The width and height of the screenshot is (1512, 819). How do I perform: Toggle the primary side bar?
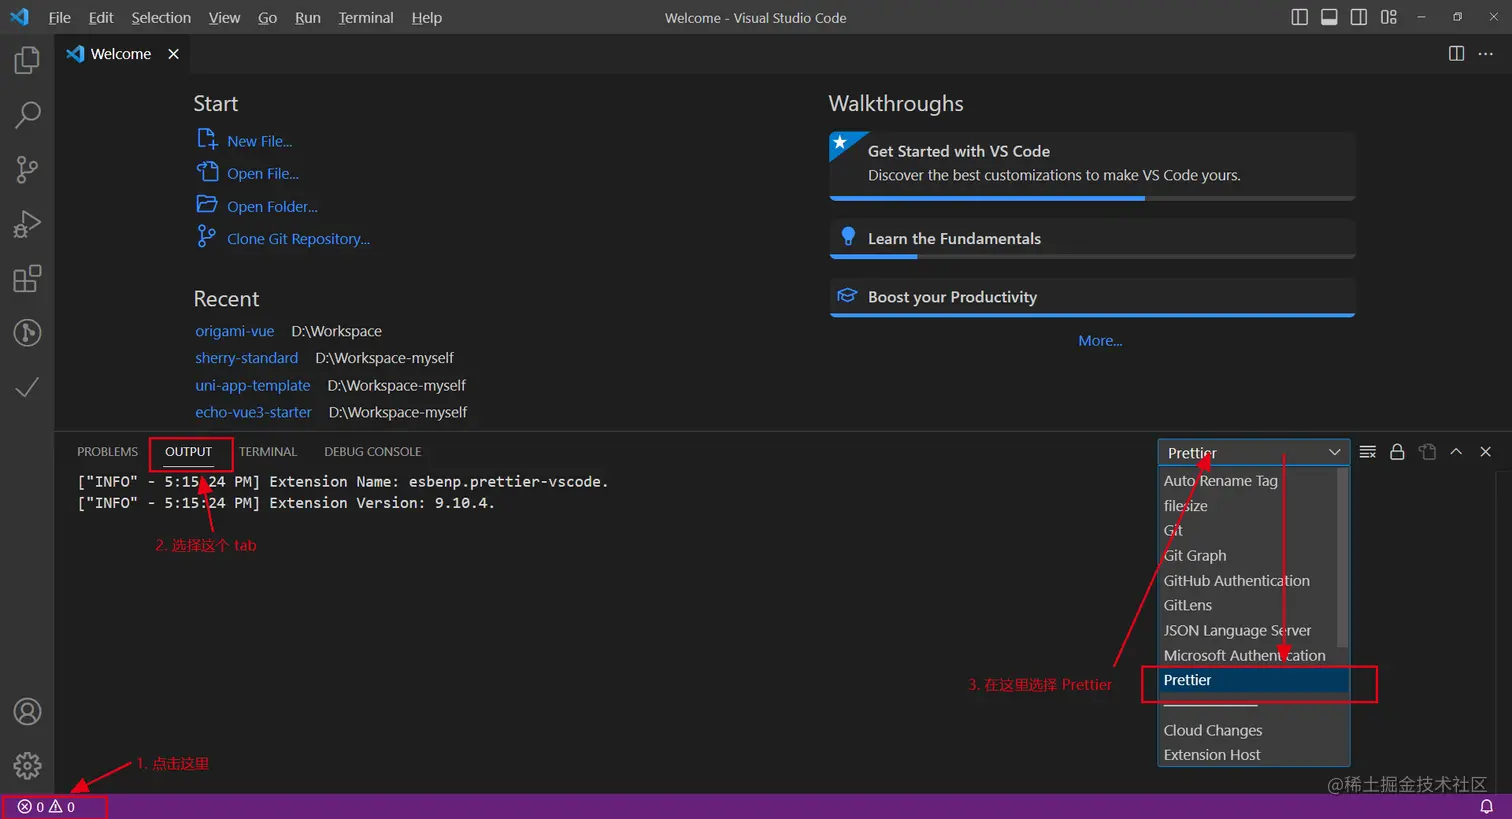pos(1300,17)
